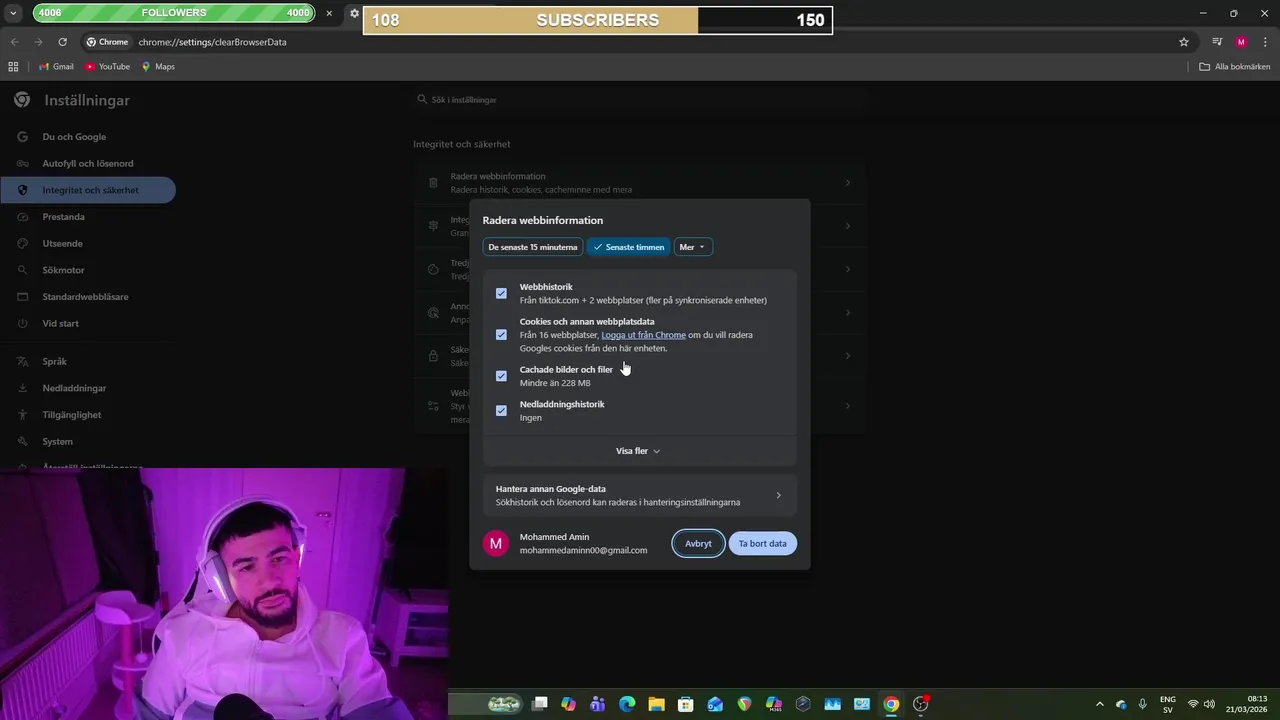Toggle Cookies och annan webbplatsdata checkbox
The height and width of the screenshot is (720, 1280).
pyautogui.click(x=501, y=335)
